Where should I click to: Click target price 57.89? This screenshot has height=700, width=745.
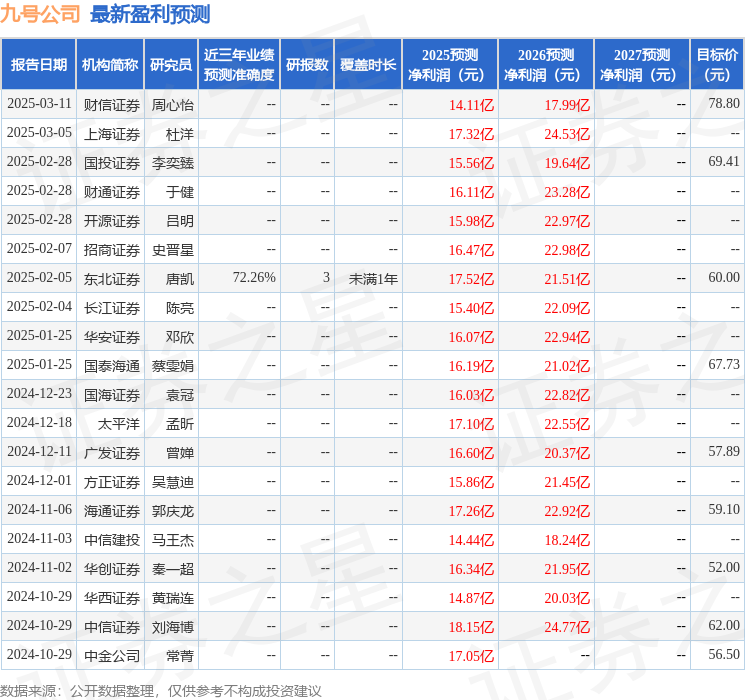coord(724,451)
